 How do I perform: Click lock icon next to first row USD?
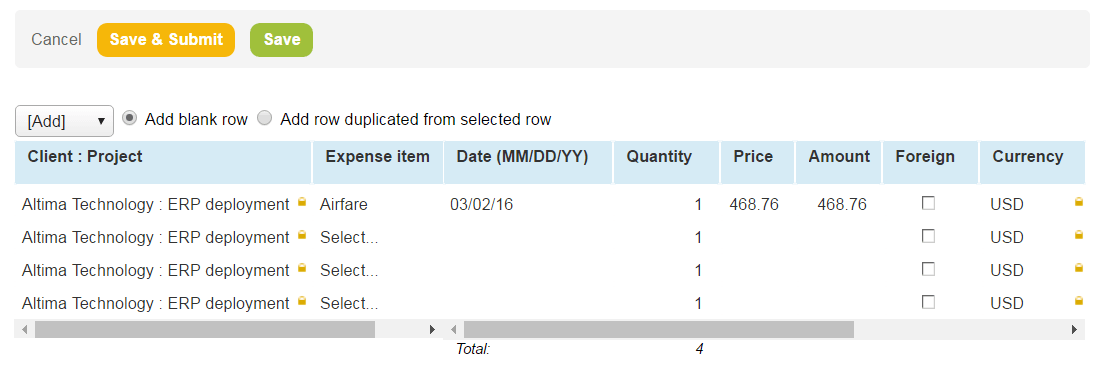(x=1078, y=203)
